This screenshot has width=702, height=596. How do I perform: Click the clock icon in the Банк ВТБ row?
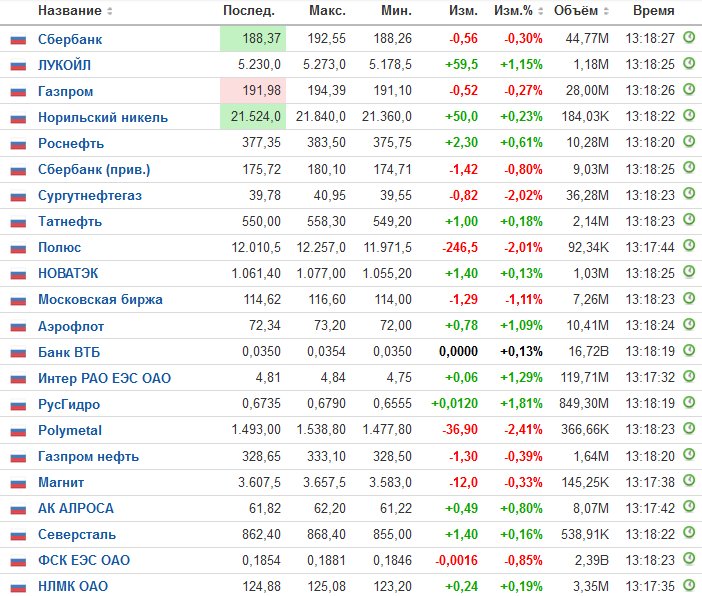point(689,350)
